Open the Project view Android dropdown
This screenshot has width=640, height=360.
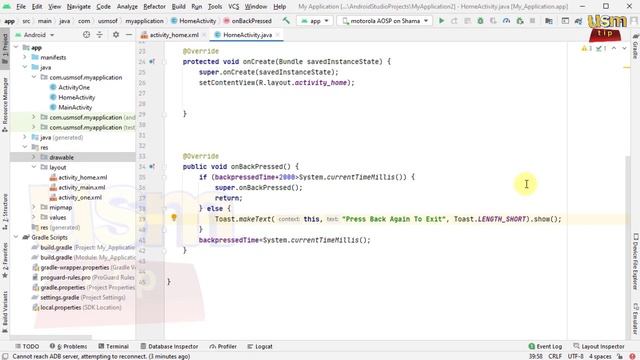tap(35, 35)
